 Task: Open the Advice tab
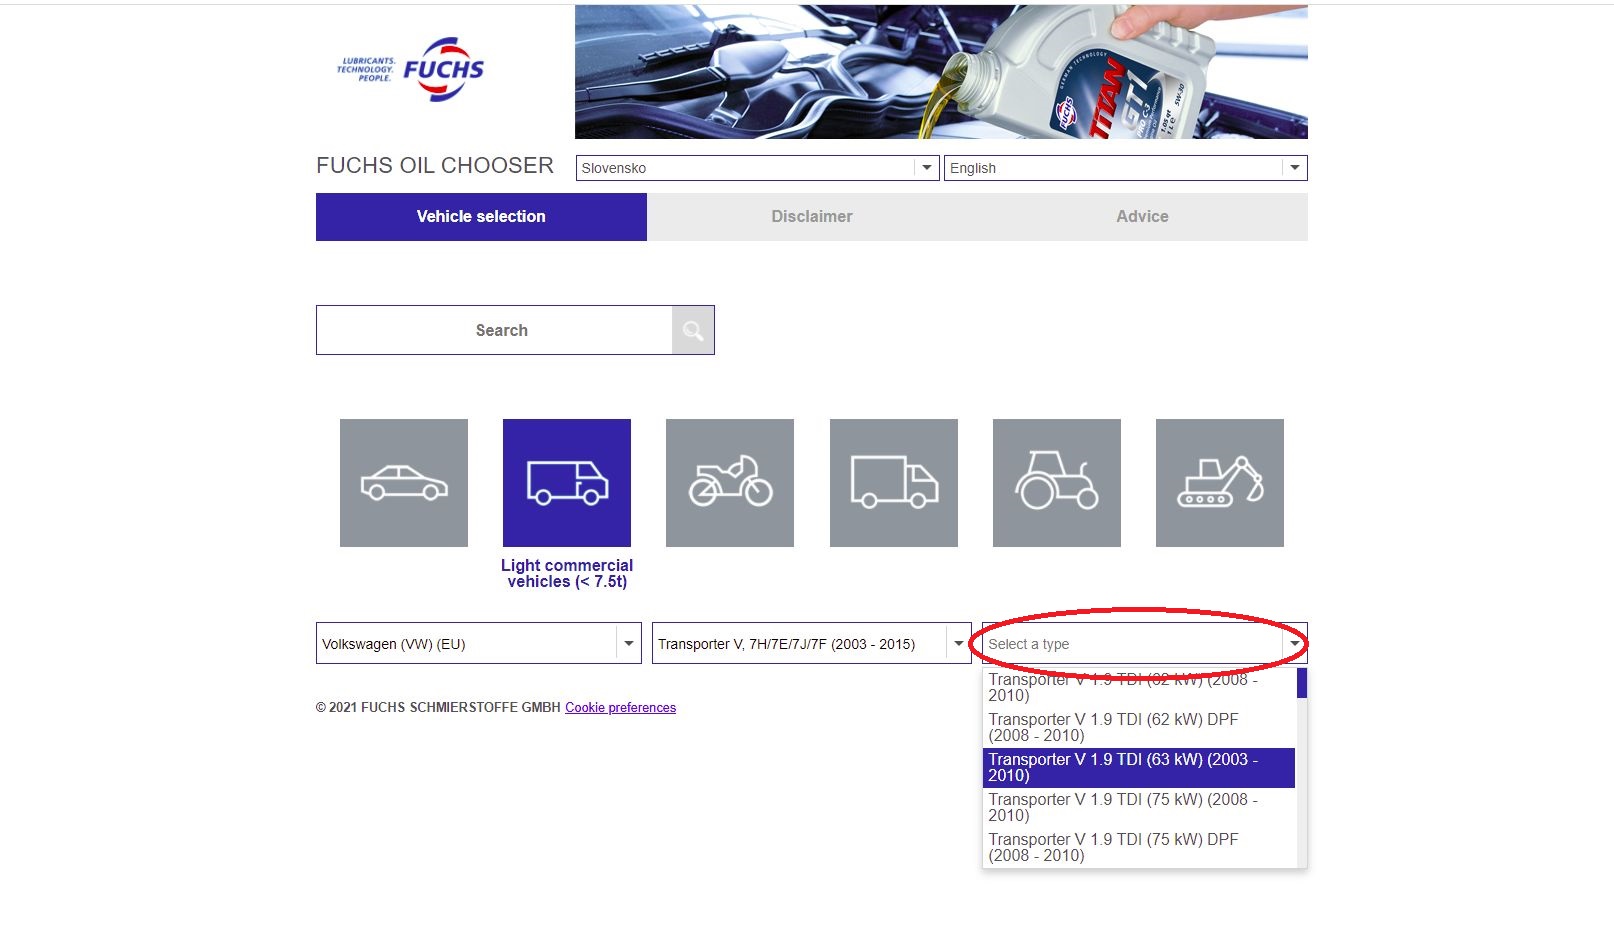[x=1142, y=216]
